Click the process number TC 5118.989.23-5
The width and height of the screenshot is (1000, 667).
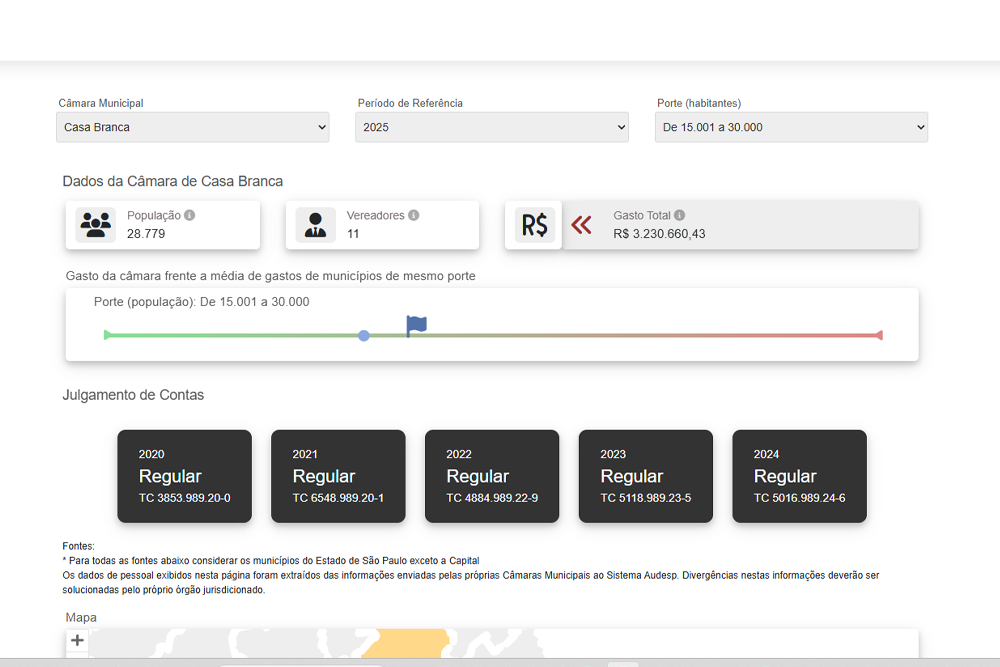click(645, 498)
